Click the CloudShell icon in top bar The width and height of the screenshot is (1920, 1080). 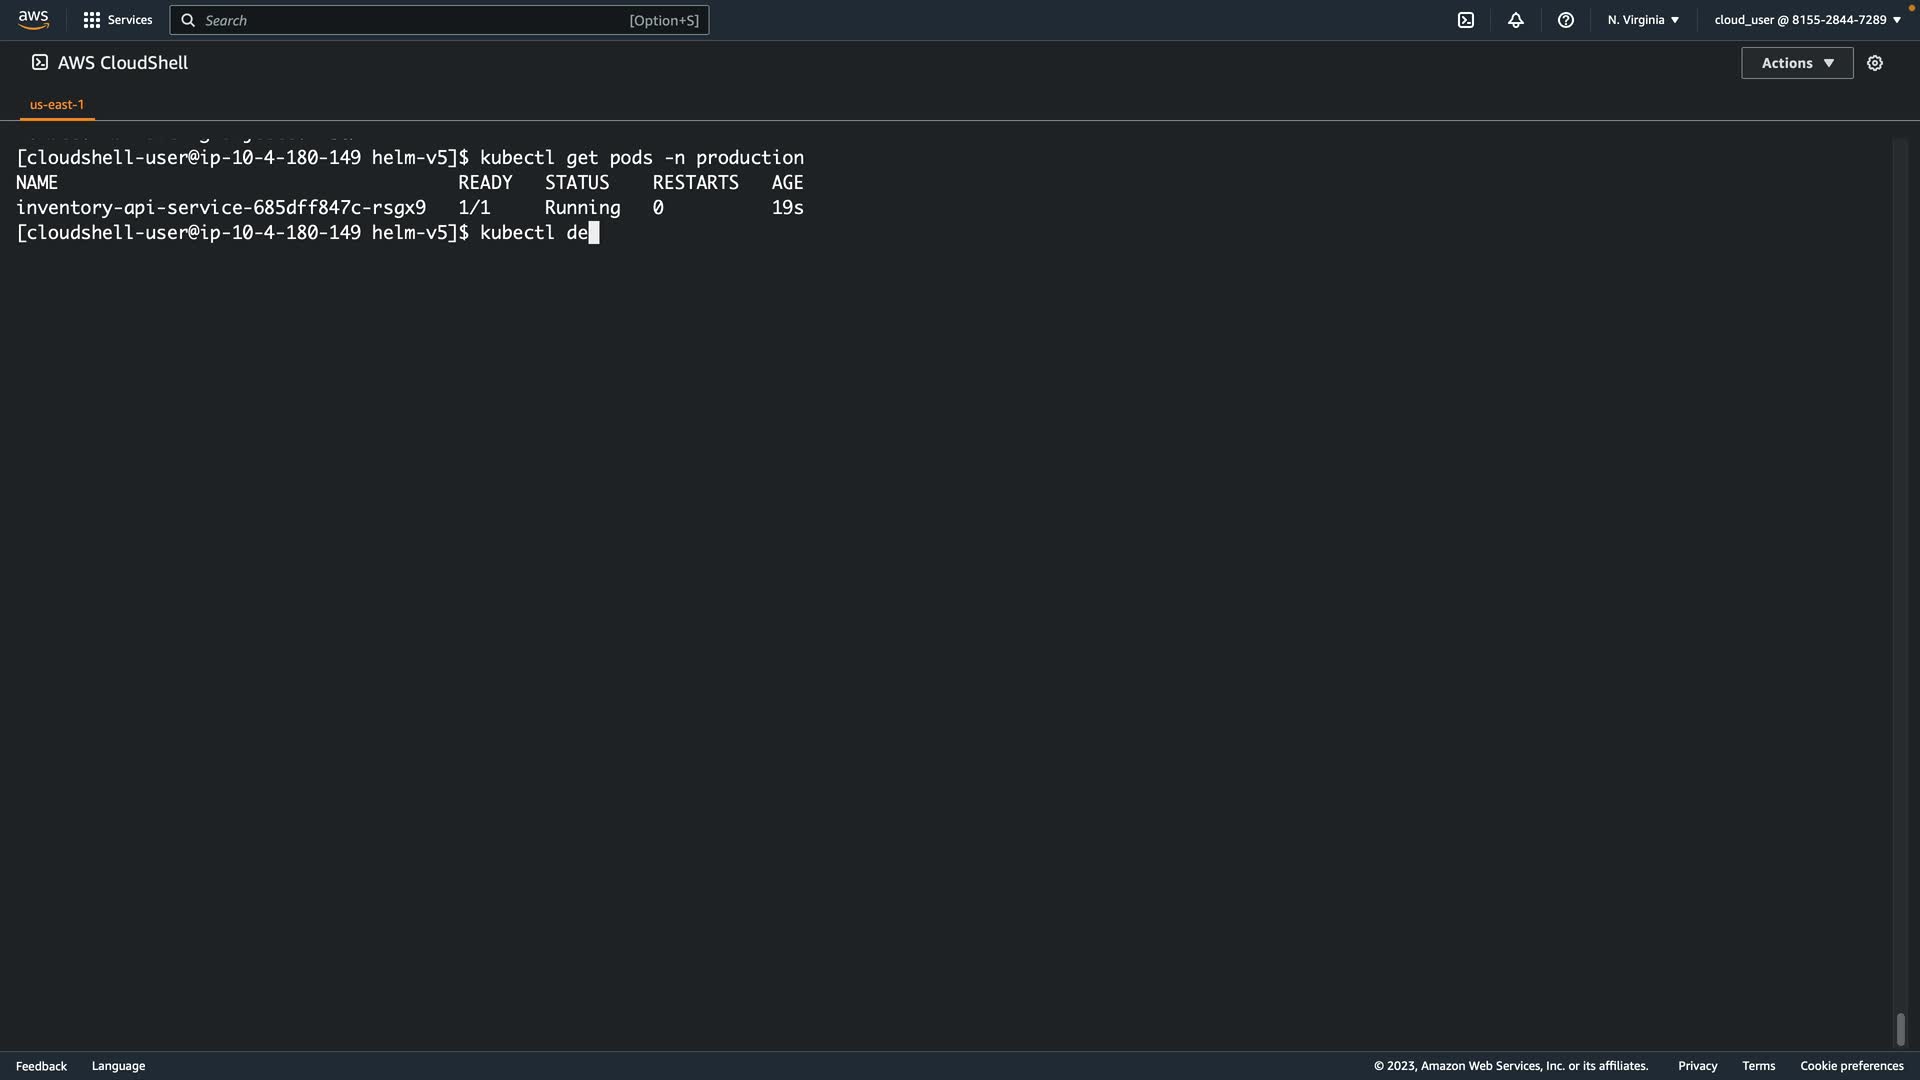1466,20
